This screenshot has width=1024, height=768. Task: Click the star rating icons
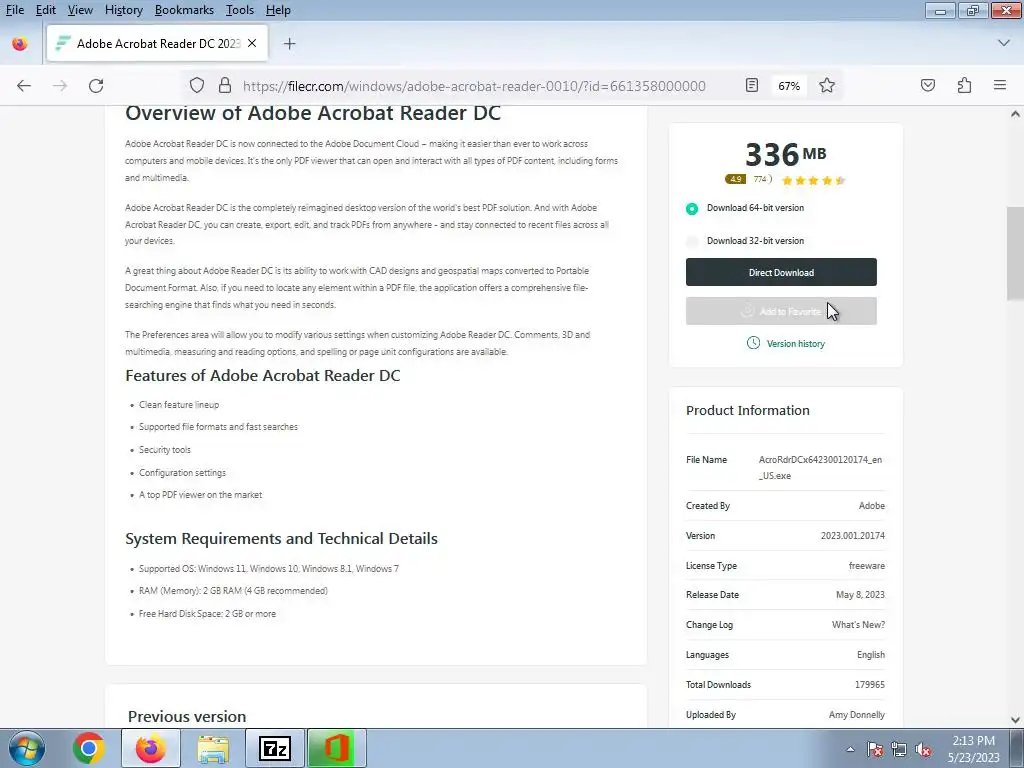point(813,180)
